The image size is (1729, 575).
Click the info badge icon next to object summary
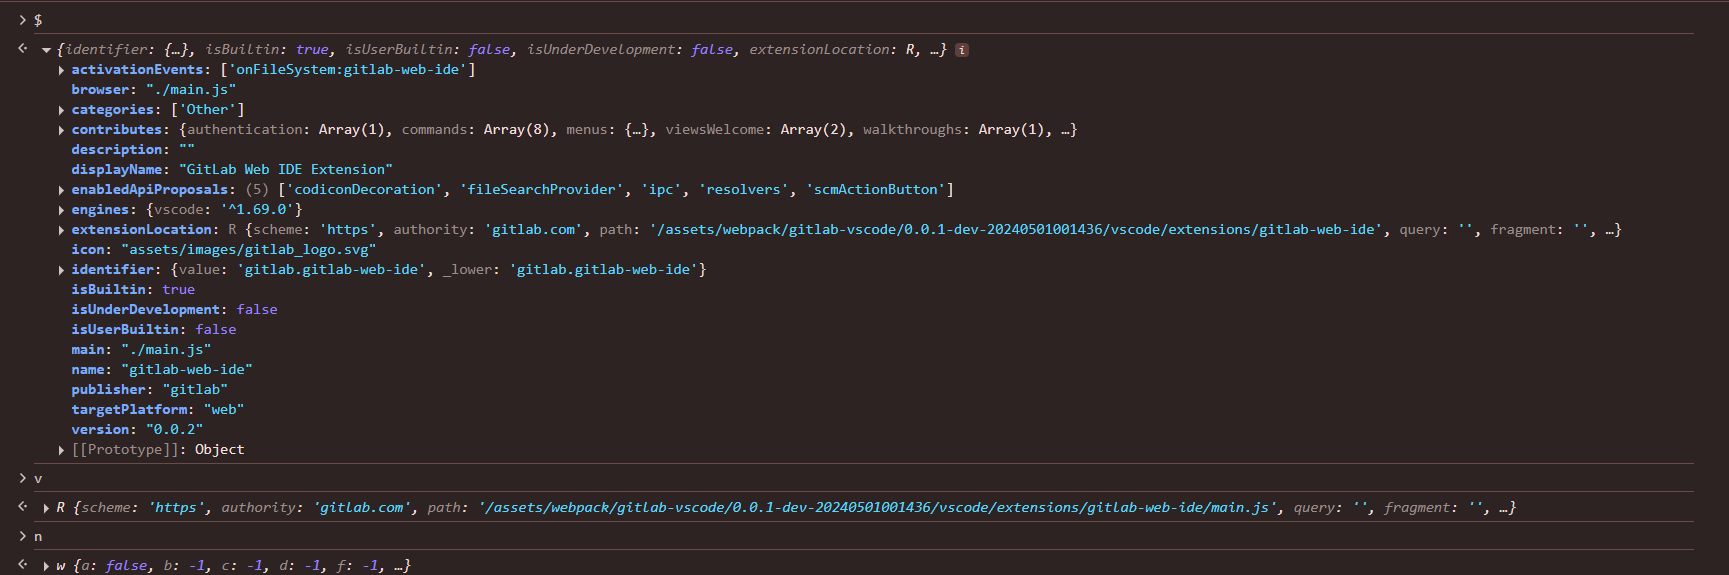click(961, 50)
